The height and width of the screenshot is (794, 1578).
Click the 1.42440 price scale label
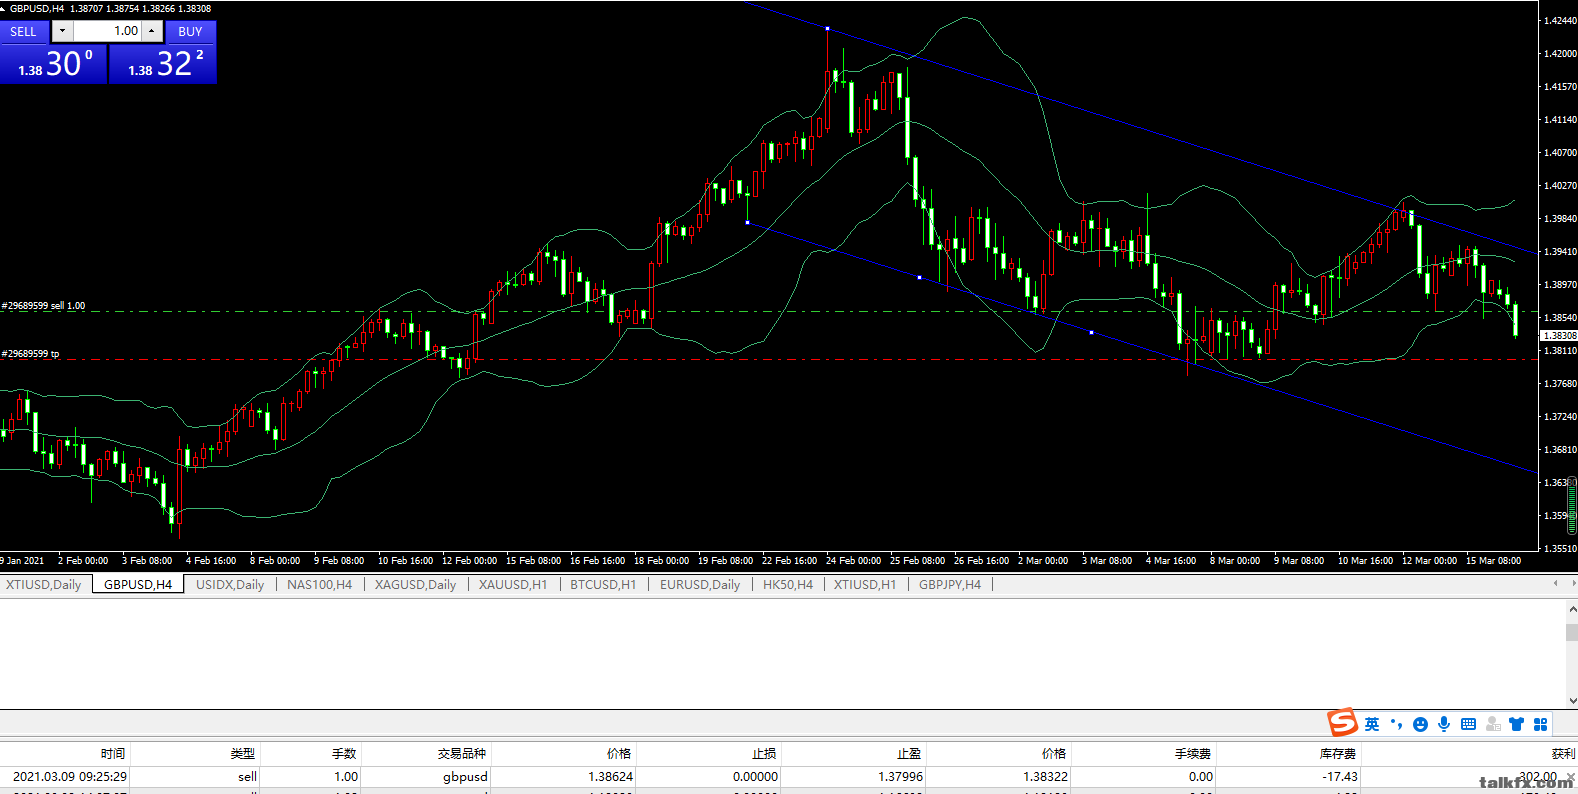(1560, 20)
